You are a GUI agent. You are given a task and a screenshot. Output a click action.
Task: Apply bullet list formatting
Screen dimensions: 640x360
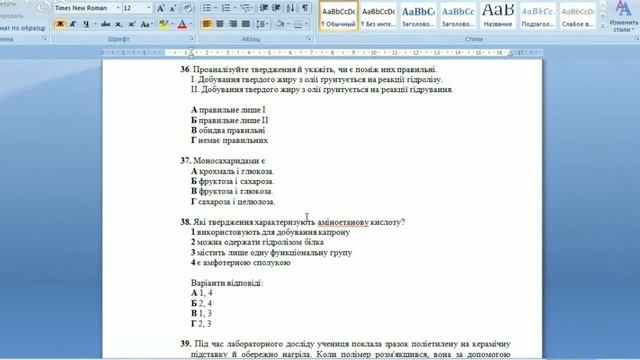207,8
